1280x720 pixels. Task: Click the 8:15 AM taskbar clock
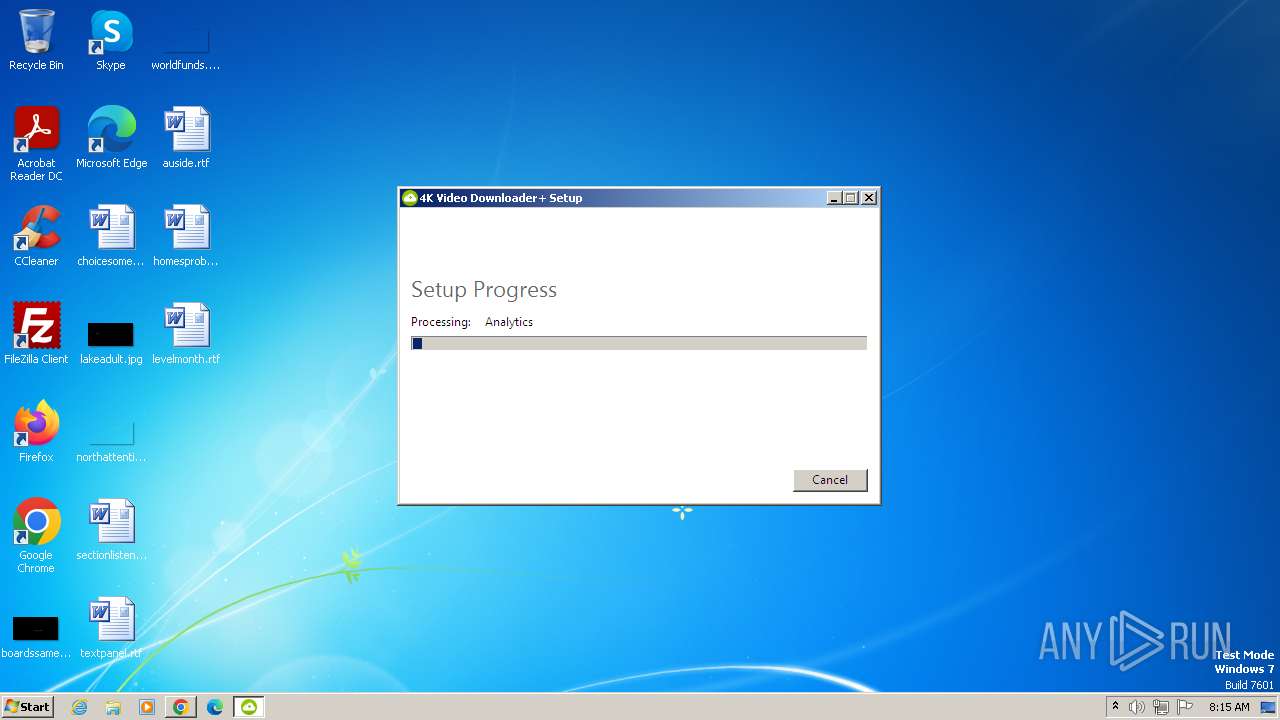(1229, 707)
